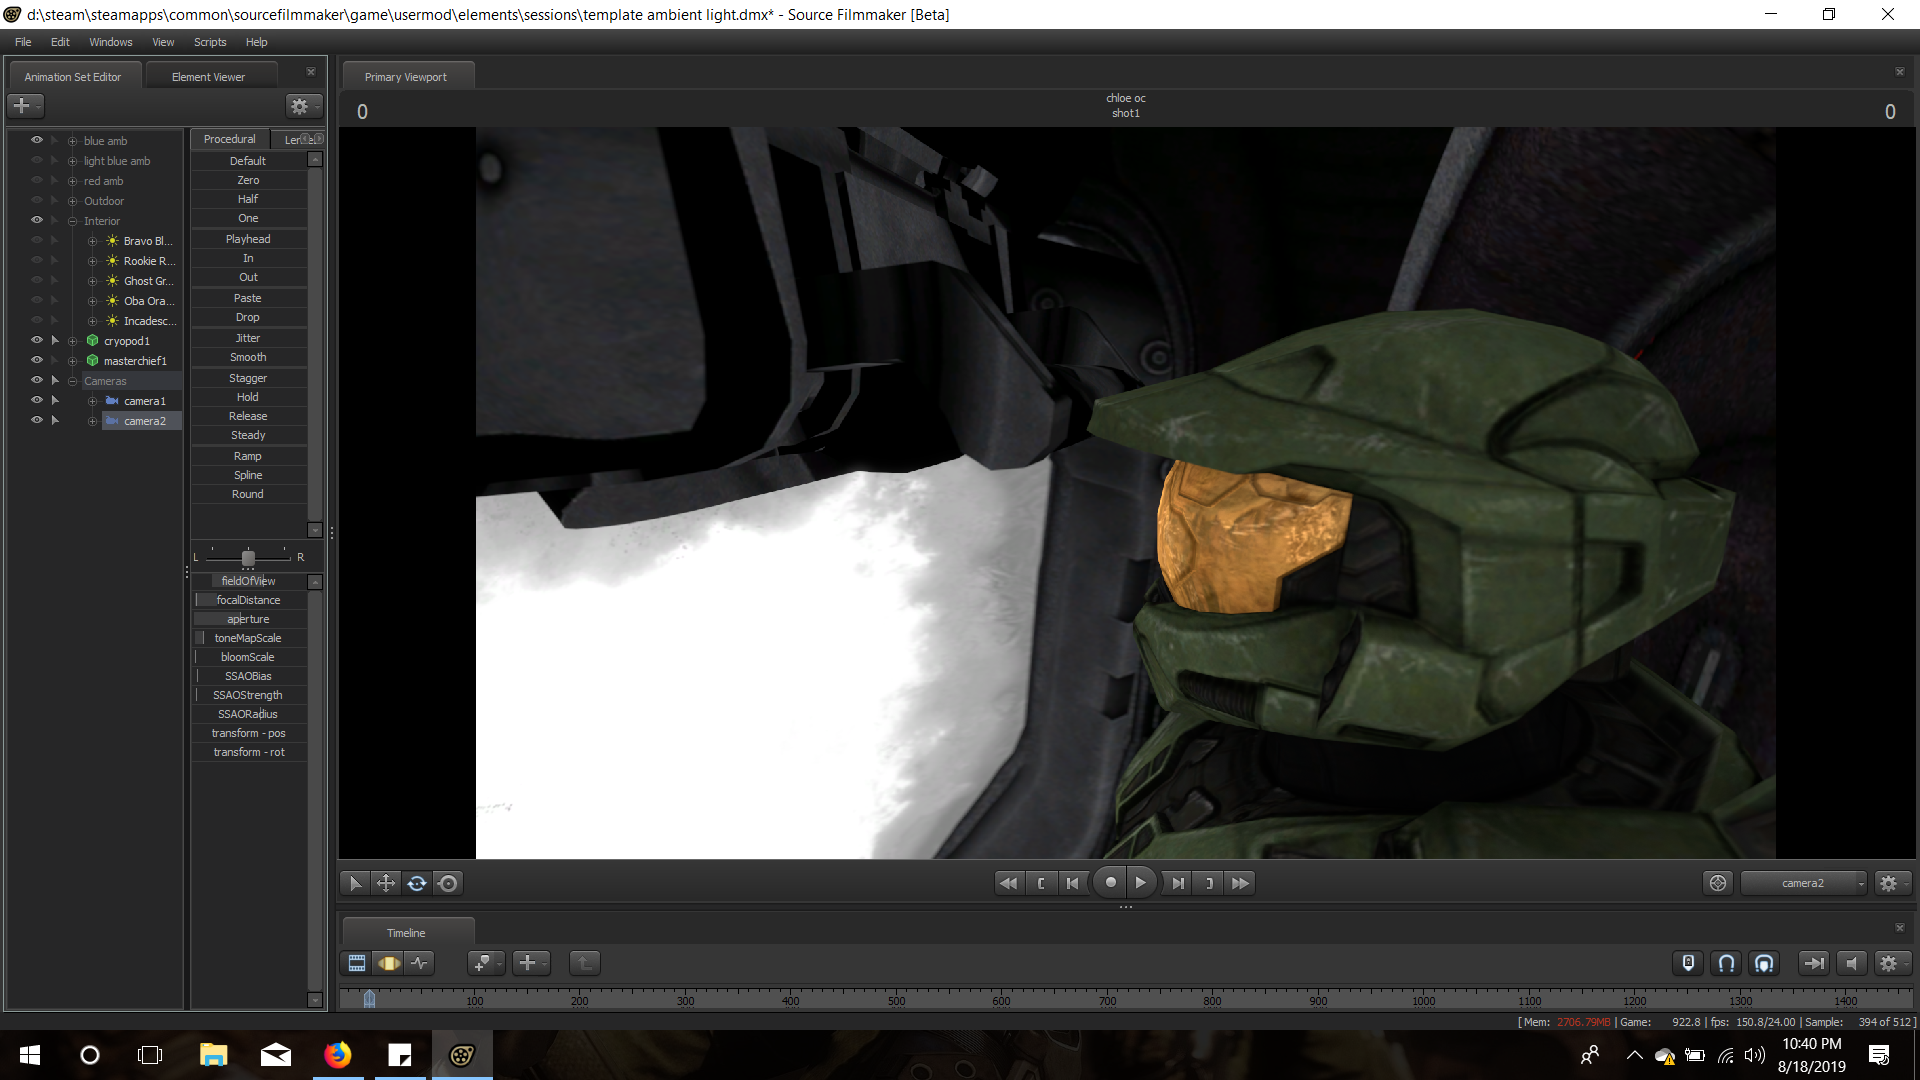Select the move manipulator tool in viewport

[385, 883]
